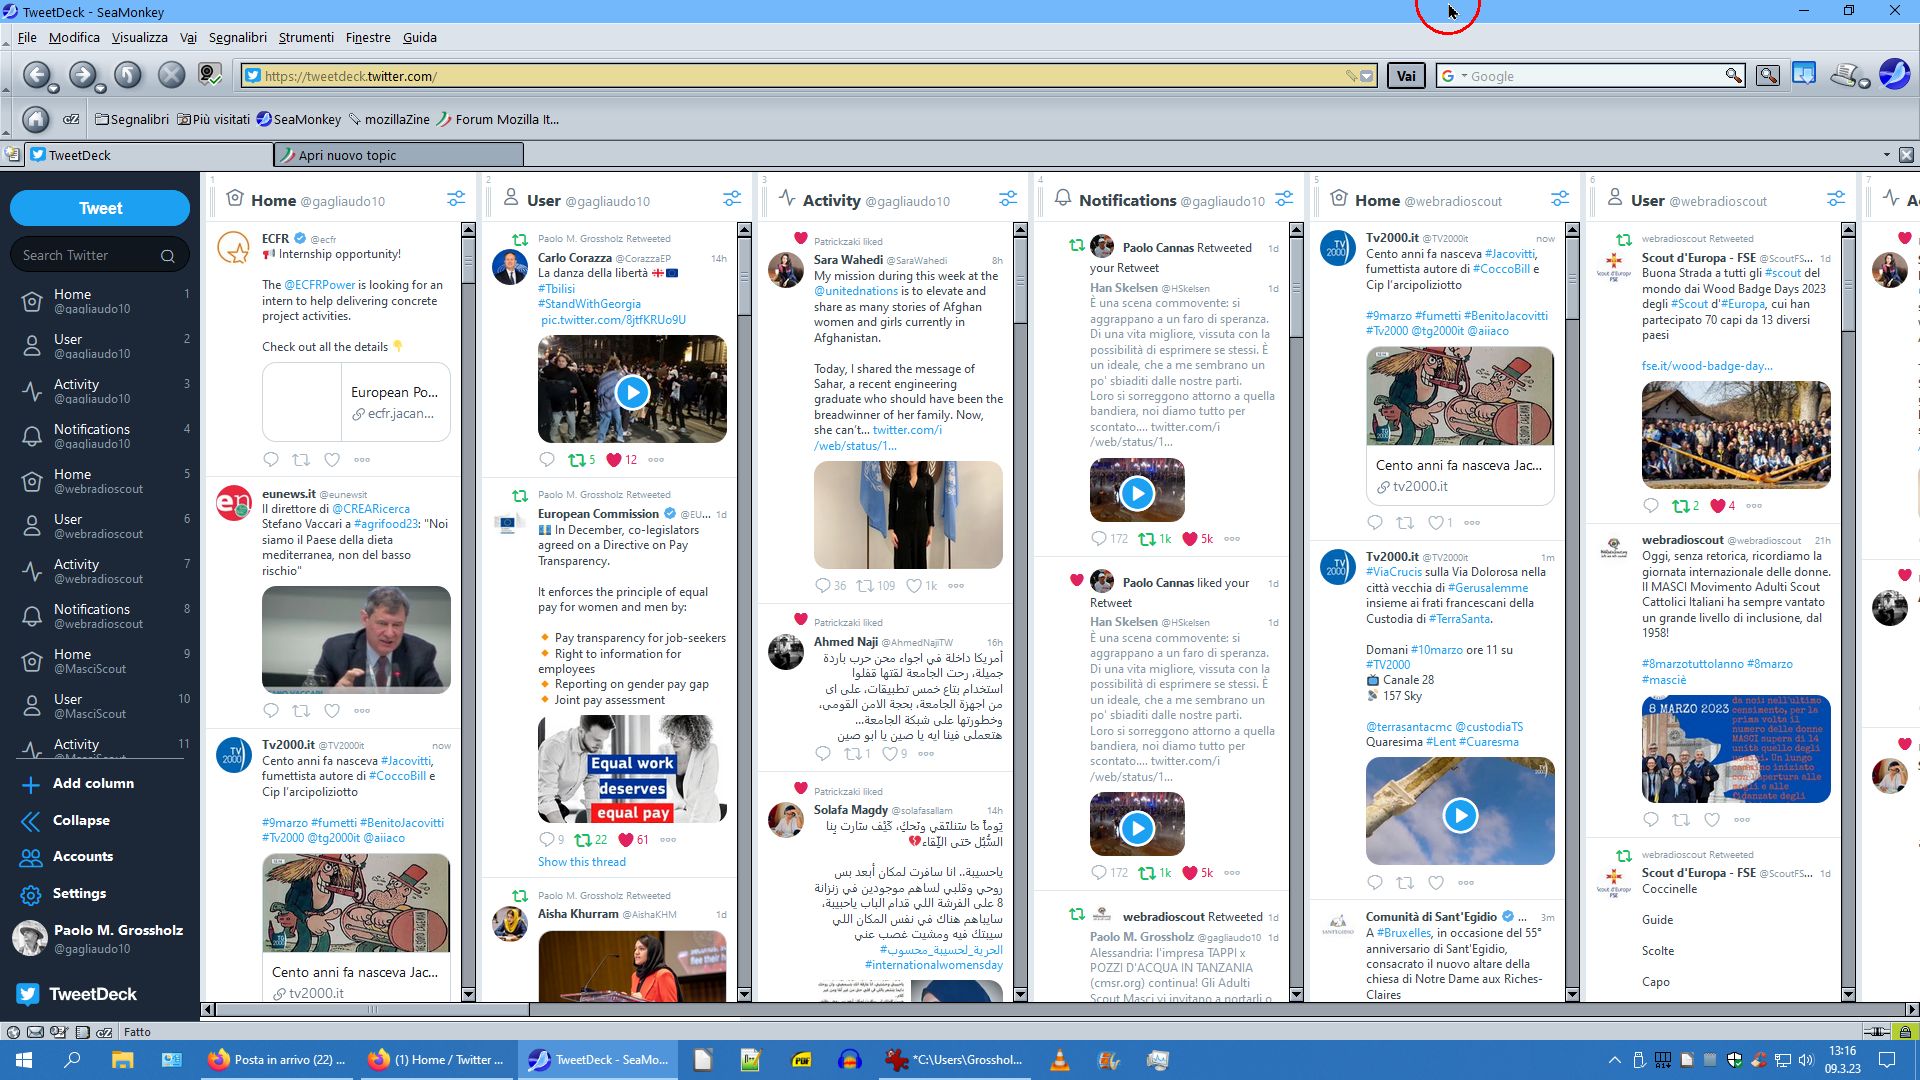The image size is (1920, 1080).
Task: Click the Google search field
Action: (1590, 76)
